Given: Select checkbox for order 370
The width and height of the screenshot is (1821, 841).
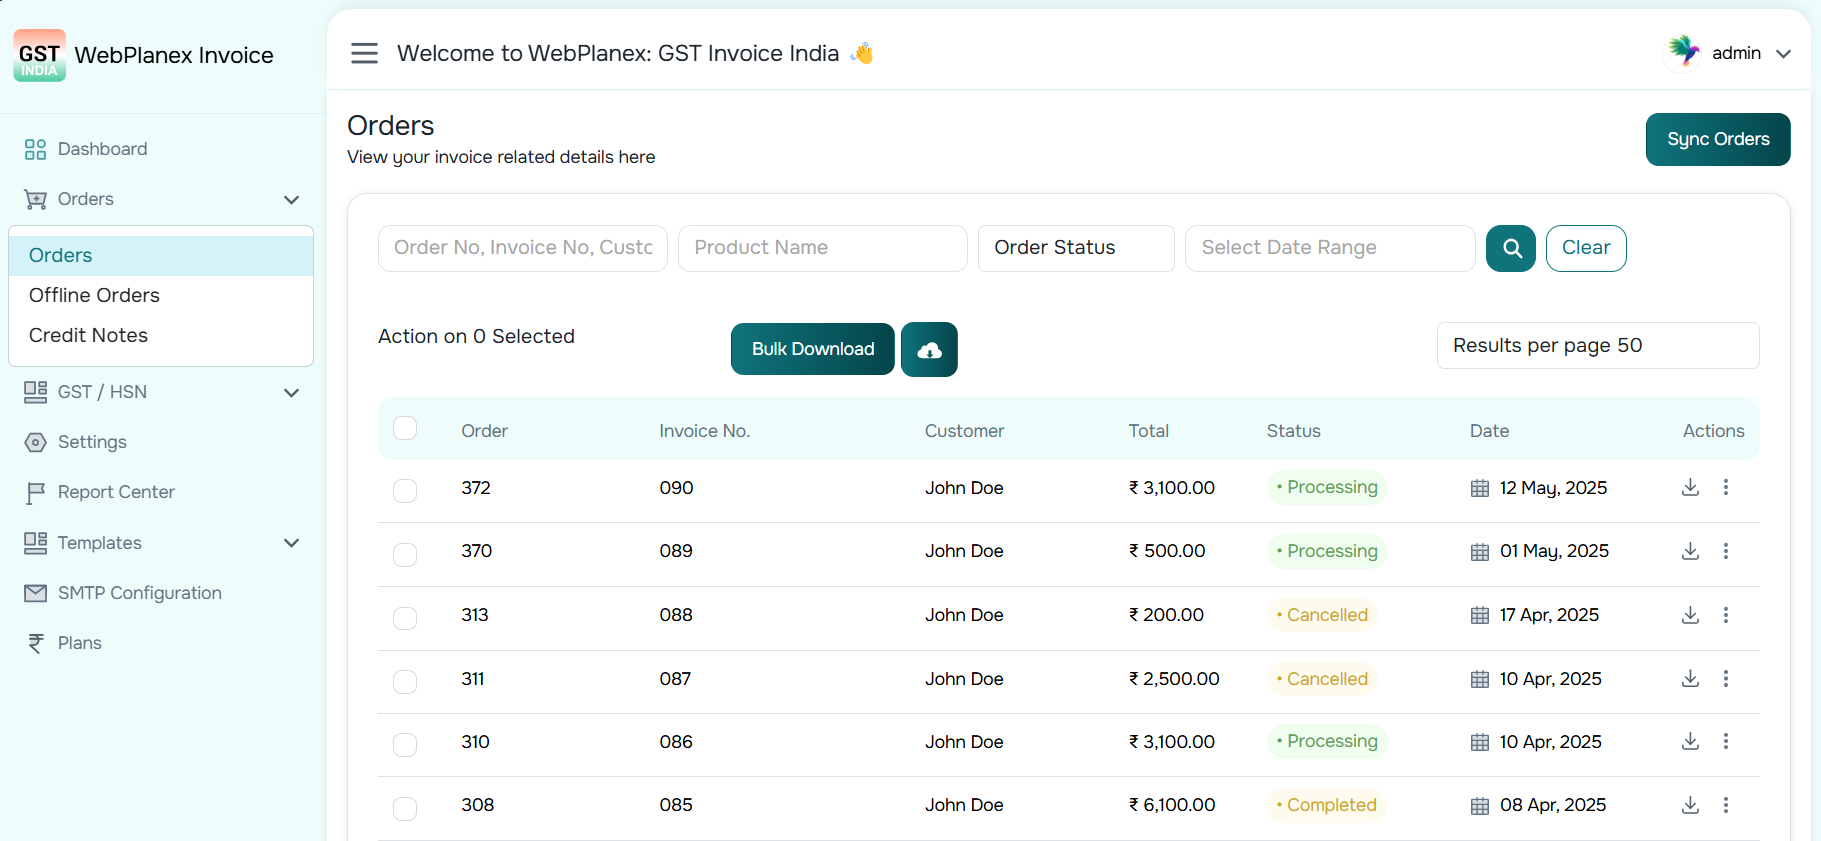Looking at the screenshot, I should (405, 555).
